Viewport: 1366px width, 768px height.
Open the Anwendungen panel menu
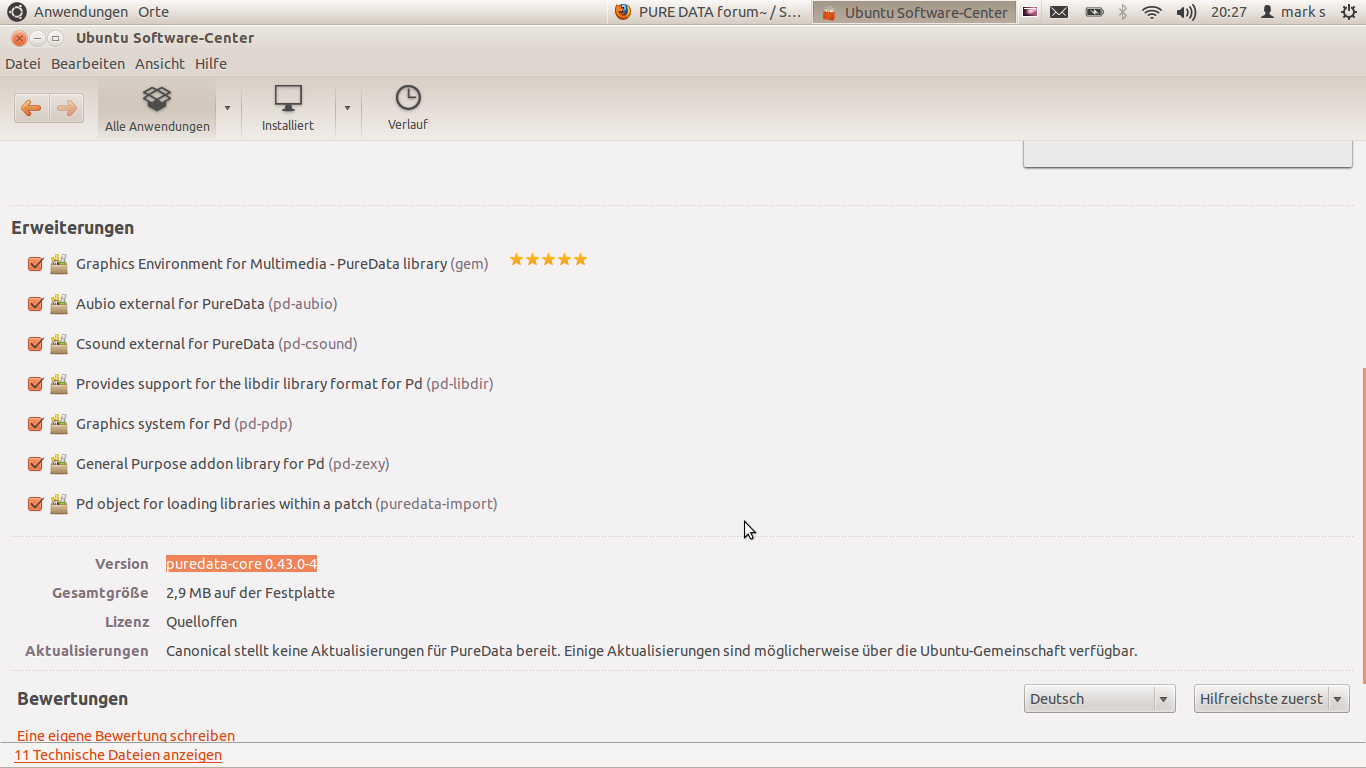point(81,12)
